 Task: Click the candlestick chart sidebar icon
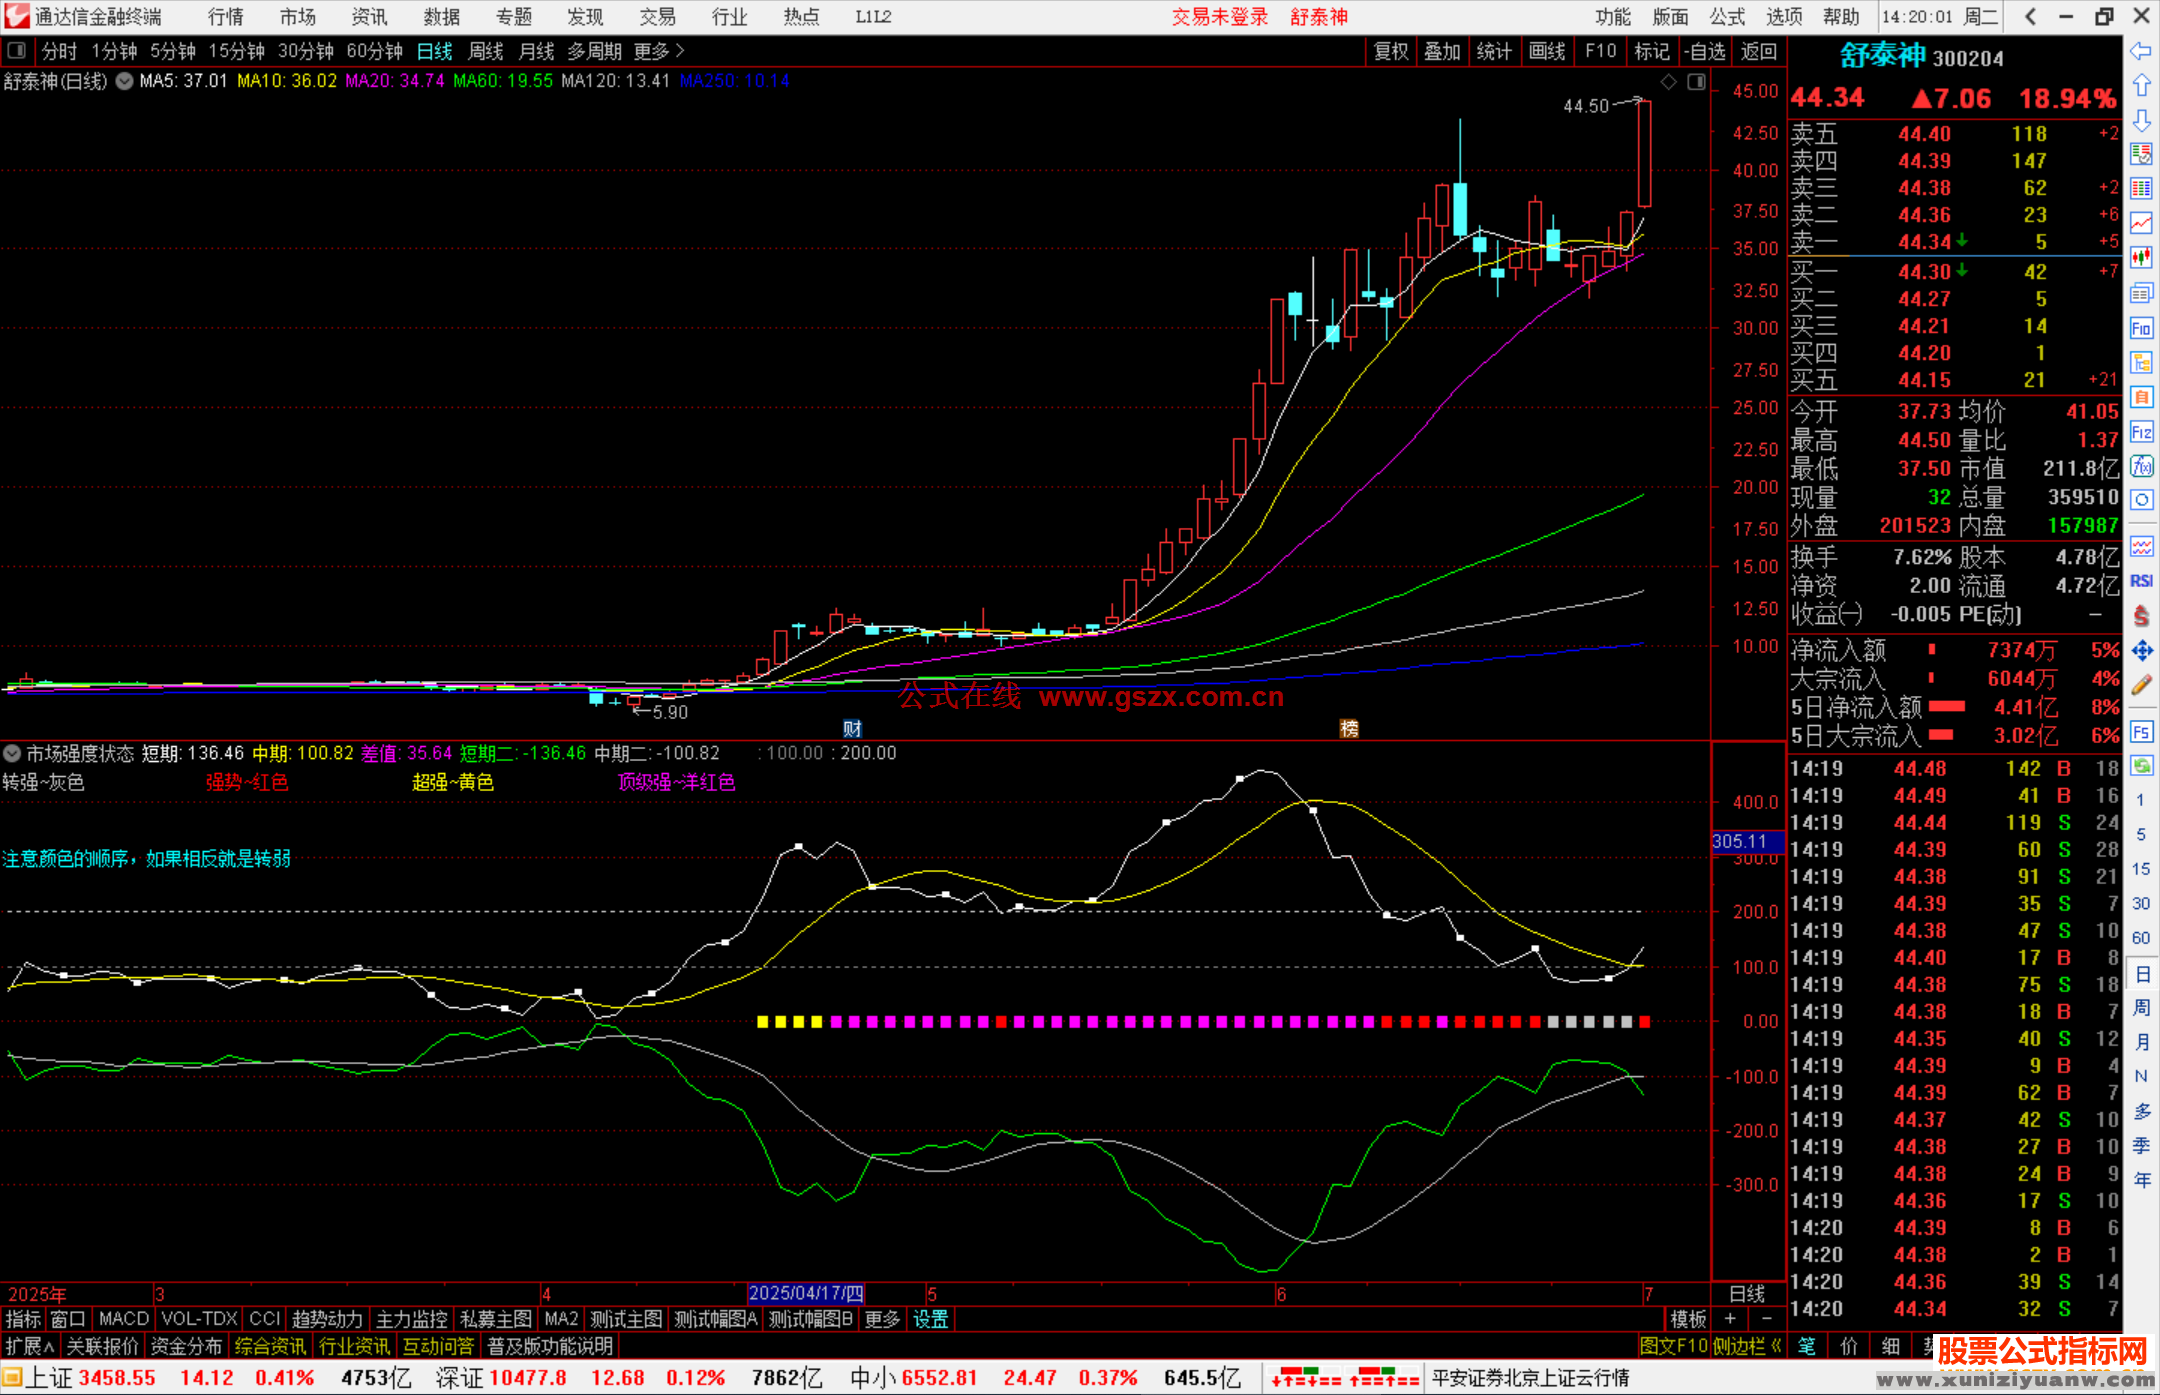coord(2141,257)
